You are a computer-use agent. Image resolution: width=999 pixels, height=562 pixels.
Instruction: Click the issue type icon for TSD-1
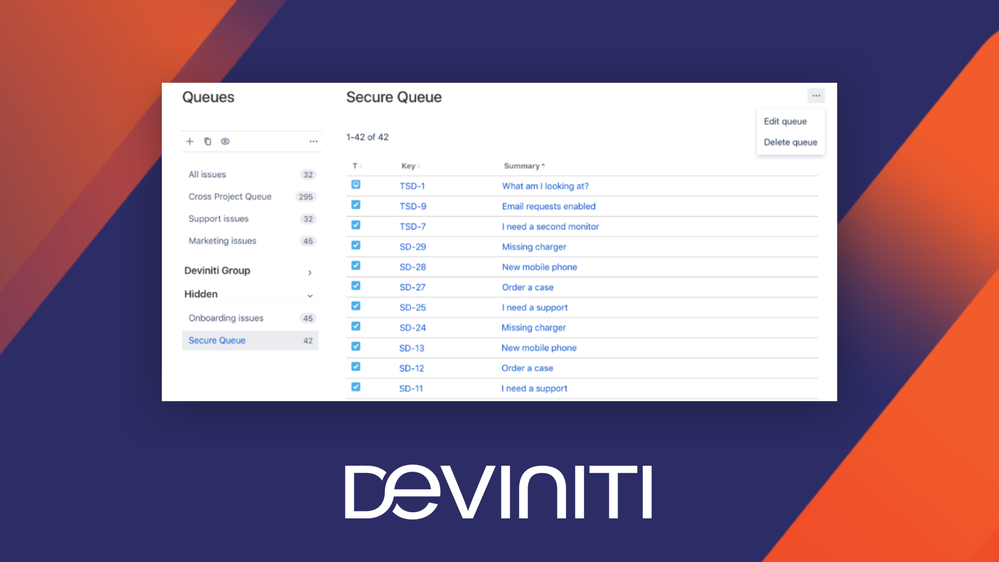pos(356,185)
